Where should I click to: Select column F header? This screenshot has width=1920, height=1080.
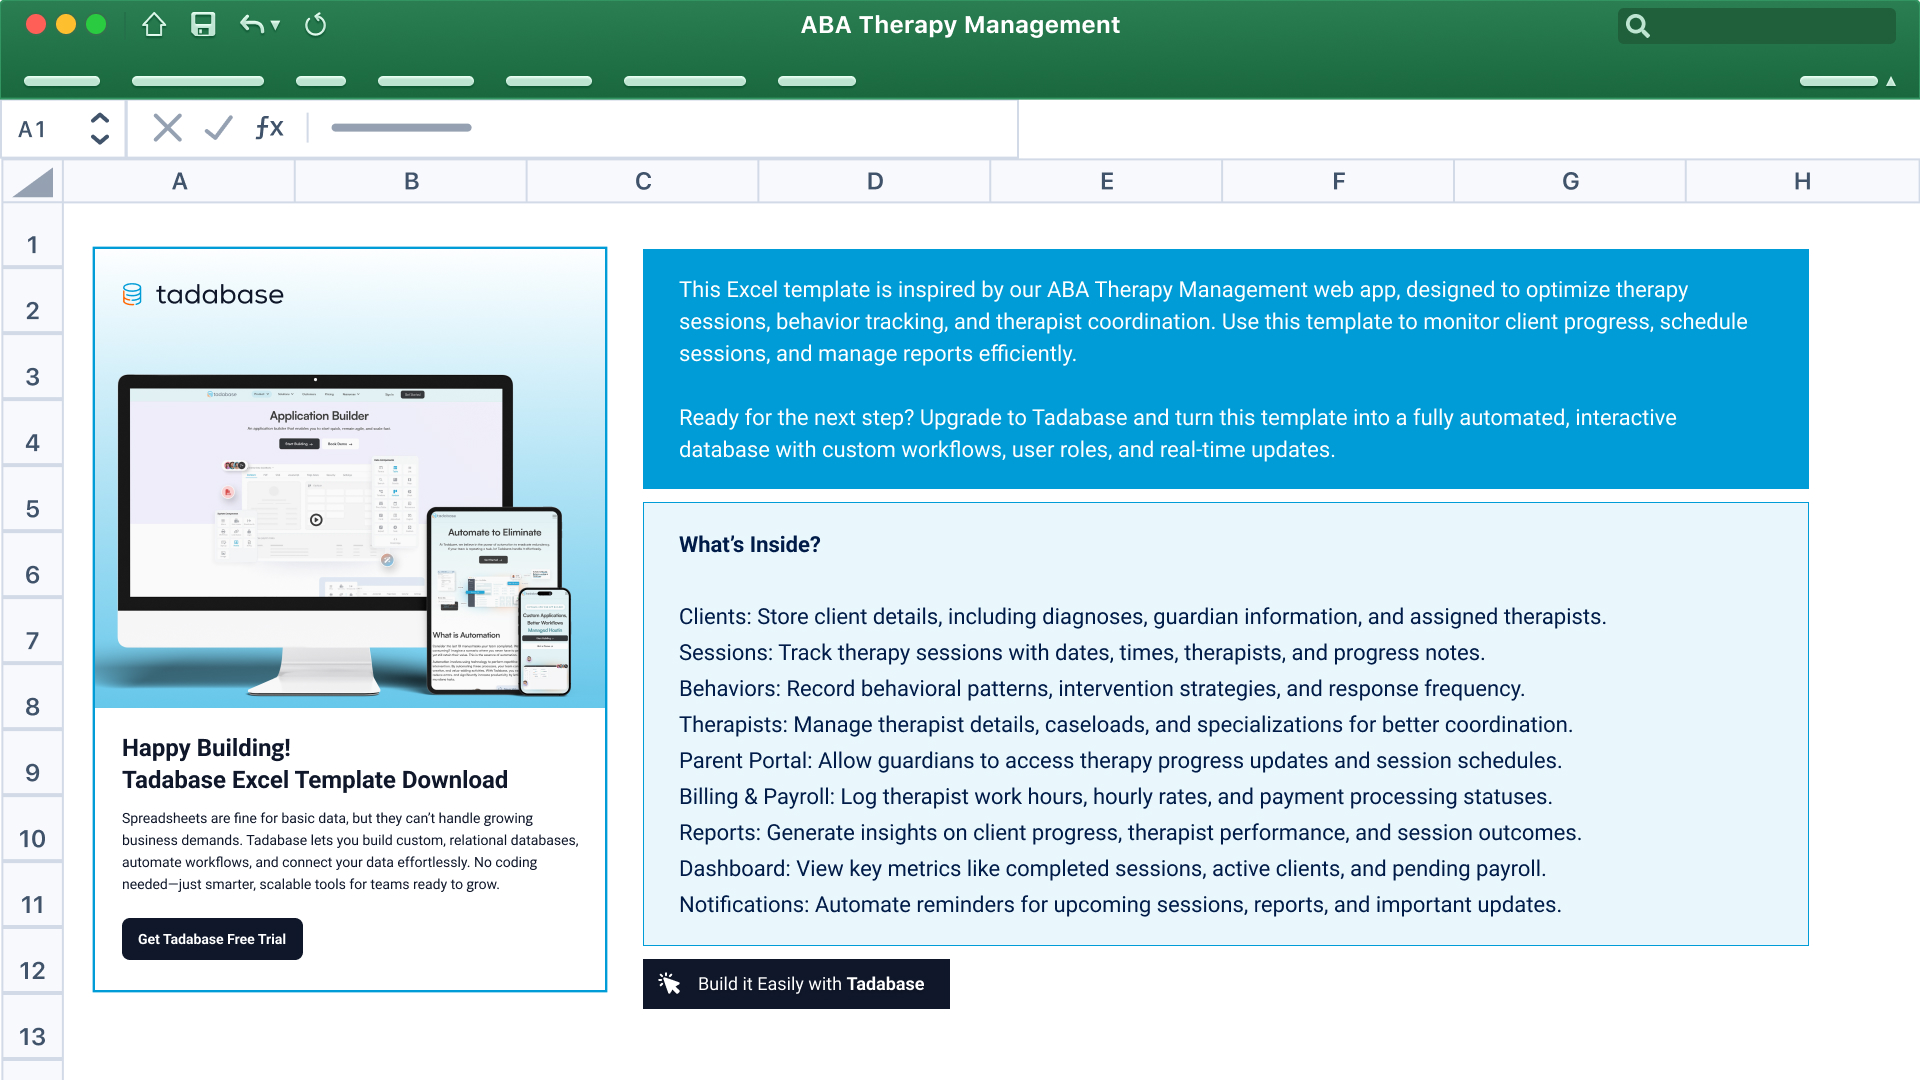click(1339, 182)
